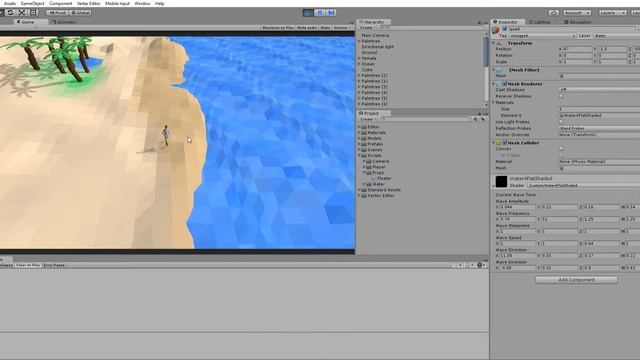Collapse the Scripts folder
The width and height of the screenshot is (640, 360).
(359, 156)
